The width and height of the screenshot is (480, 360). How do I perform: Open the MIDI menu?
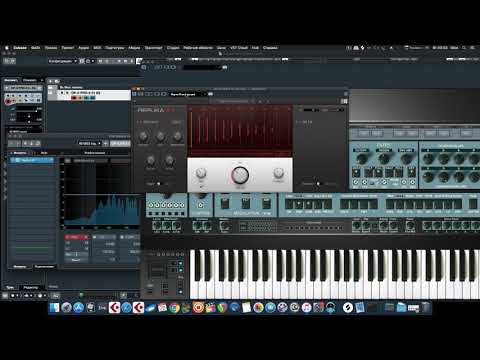click(97, 48)
